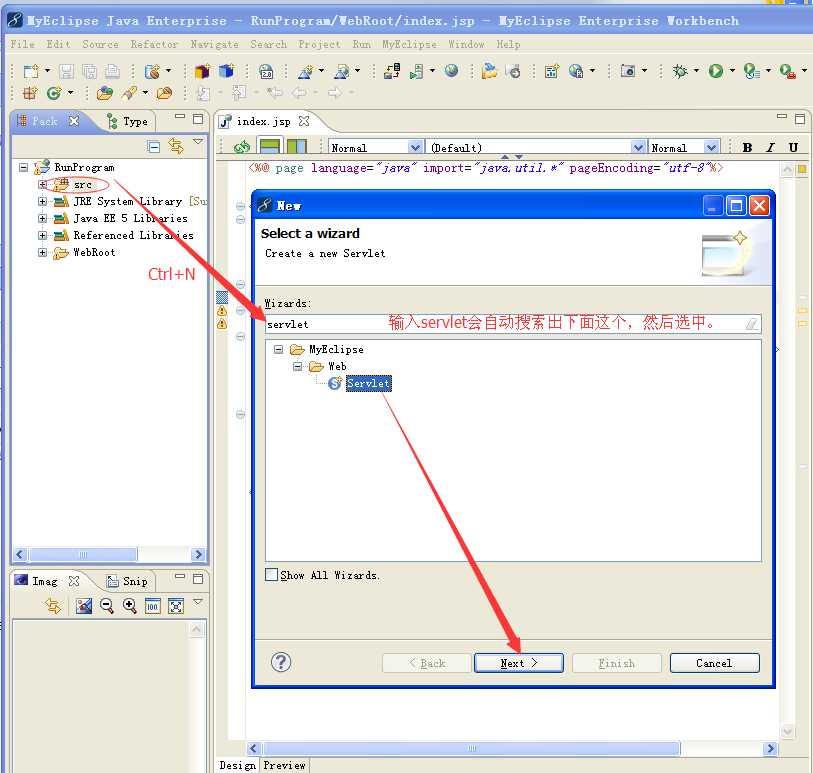Viewport: 813px width, 773px height.
Task: Click Link with Editor arrows in Package Explorer
Action: tap(176, 147)
